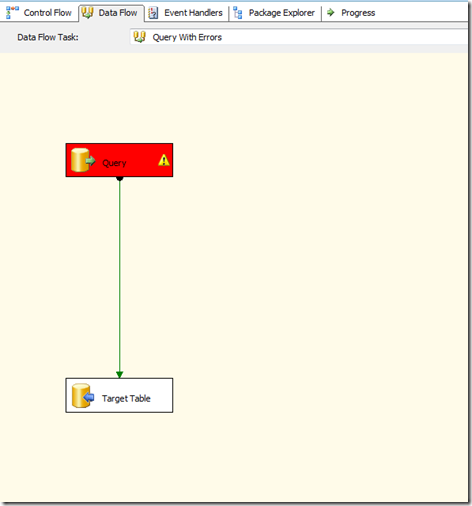Switch to the Control Flow tab
Image resolution: width=472 pixels, height=506 pixels.
[39, 13]
